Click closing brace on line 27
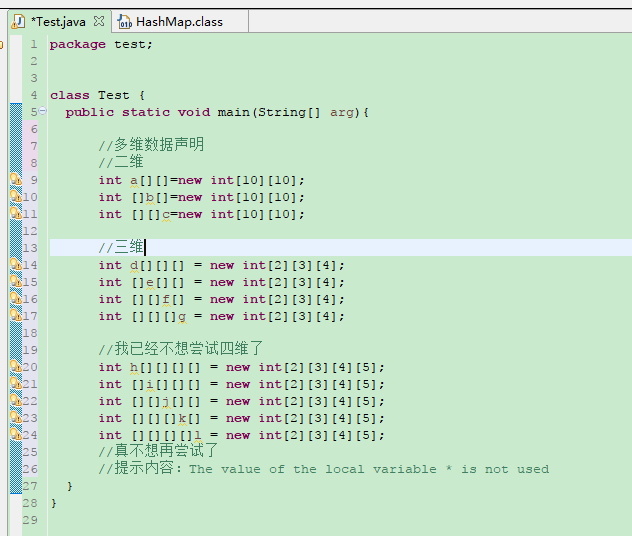 (70, 486)
